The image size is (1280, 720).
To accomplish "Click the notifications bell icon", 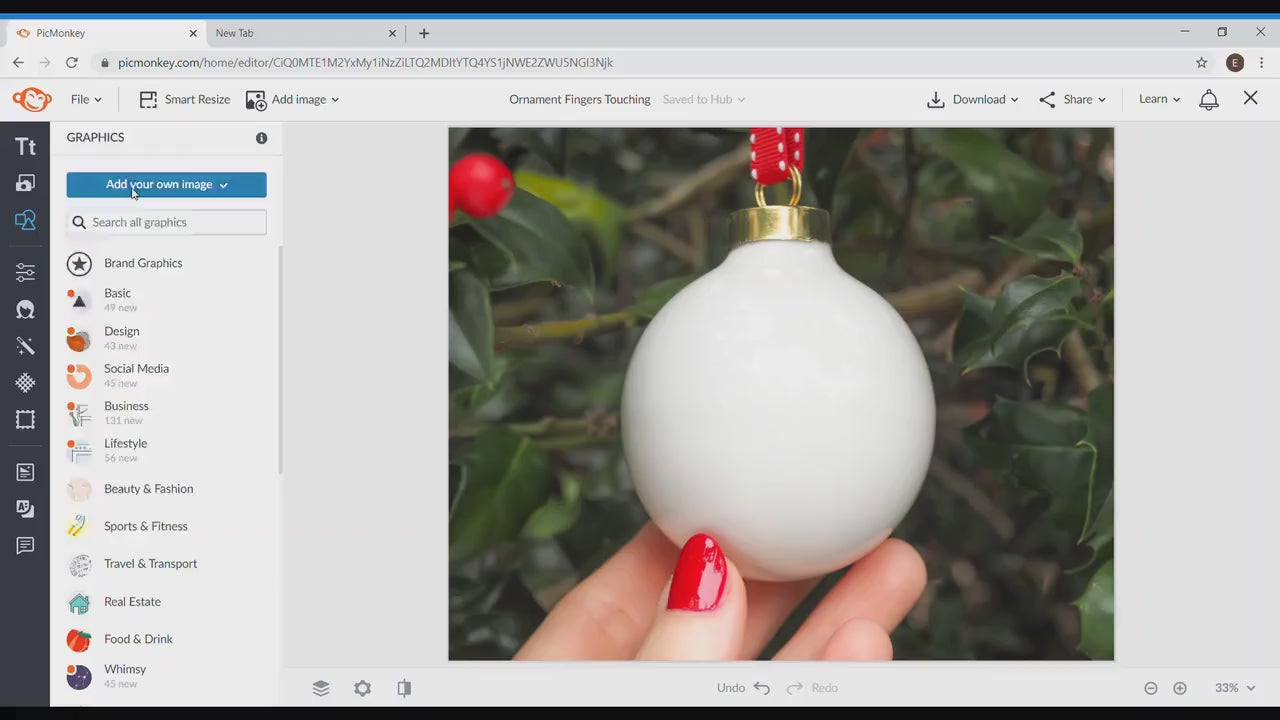I will pos(1209,99).
